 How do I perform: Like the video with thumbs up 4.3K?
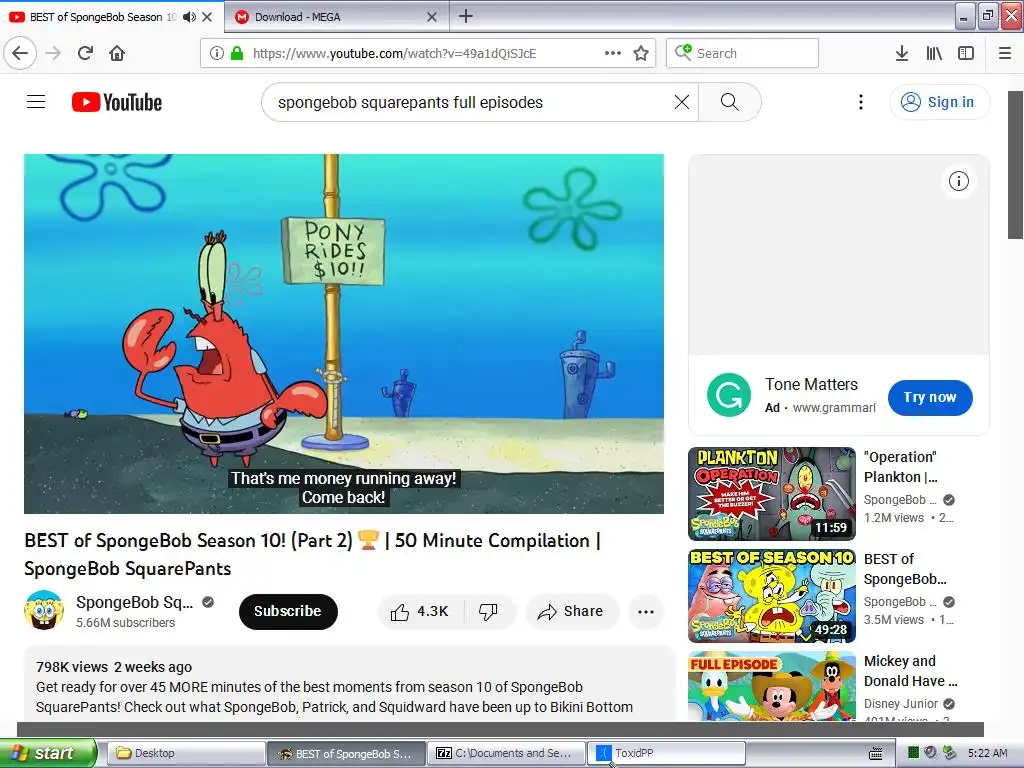pyautogui.click(x=420, y=611)
